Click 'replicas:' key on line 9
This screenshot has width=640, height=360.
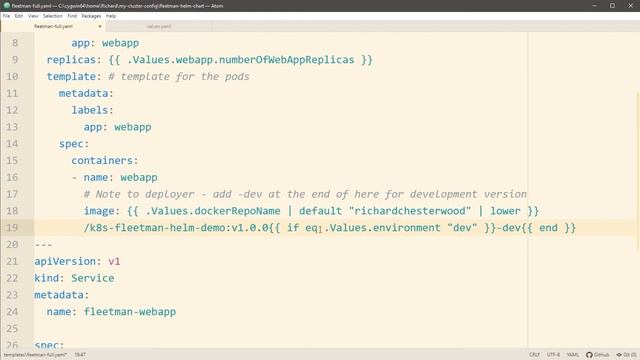click(74, 60)
